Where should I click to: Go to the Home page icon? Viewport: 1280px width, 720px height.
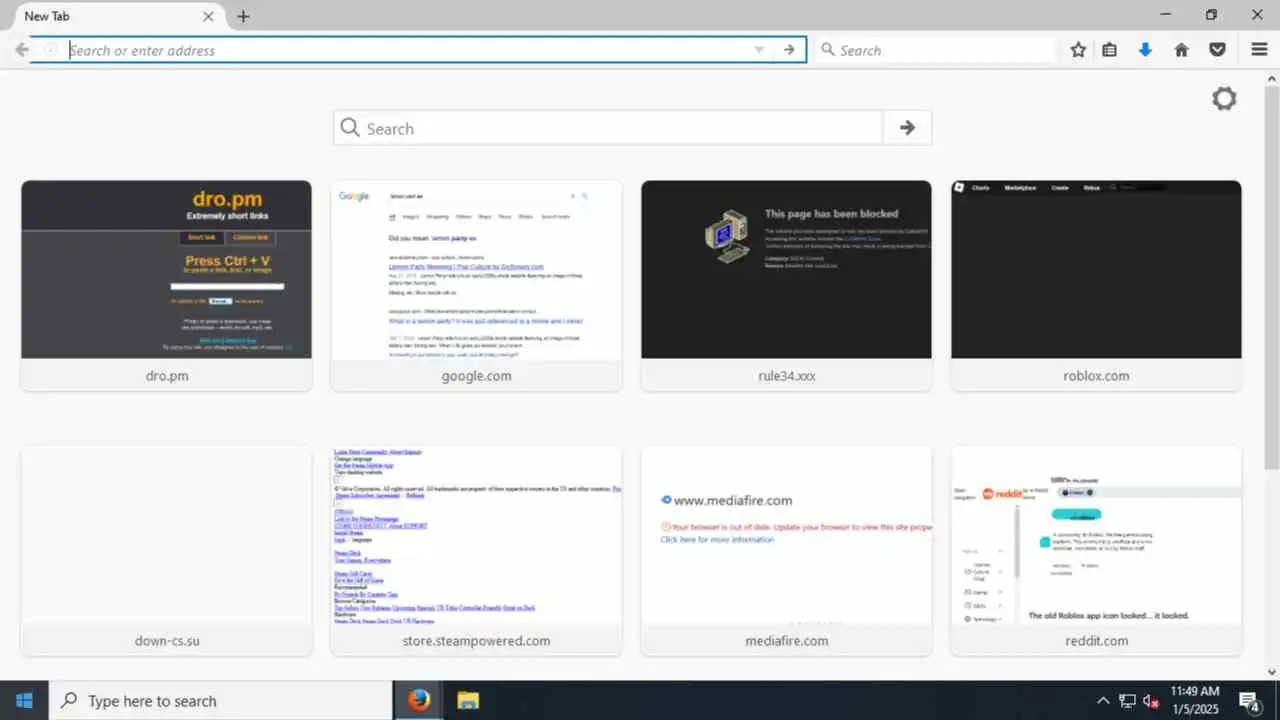1182,50
